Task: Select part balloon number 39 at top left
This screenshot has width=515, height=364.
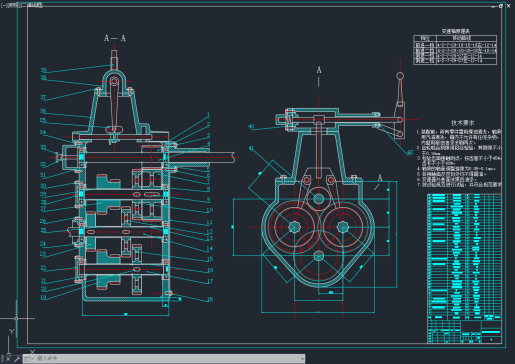Action: [x=44, y=70]
